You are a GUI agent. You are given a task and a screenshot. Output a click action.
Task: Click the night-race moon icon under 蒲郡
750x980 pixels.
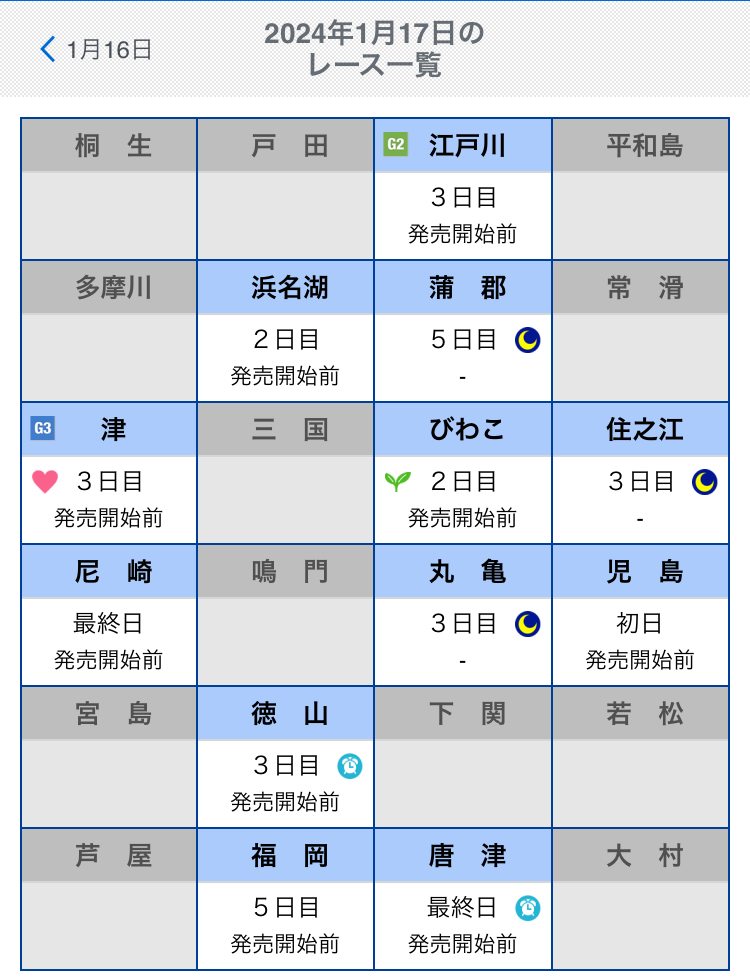(528, 340)
